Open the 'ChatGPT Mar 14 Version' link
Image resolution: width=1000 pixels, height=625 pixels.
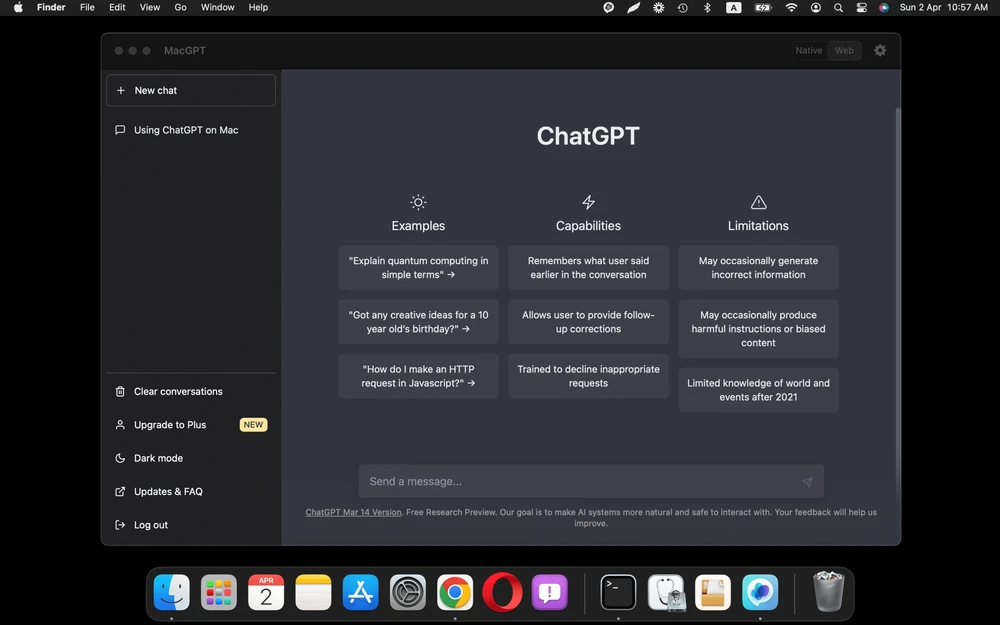353,512
